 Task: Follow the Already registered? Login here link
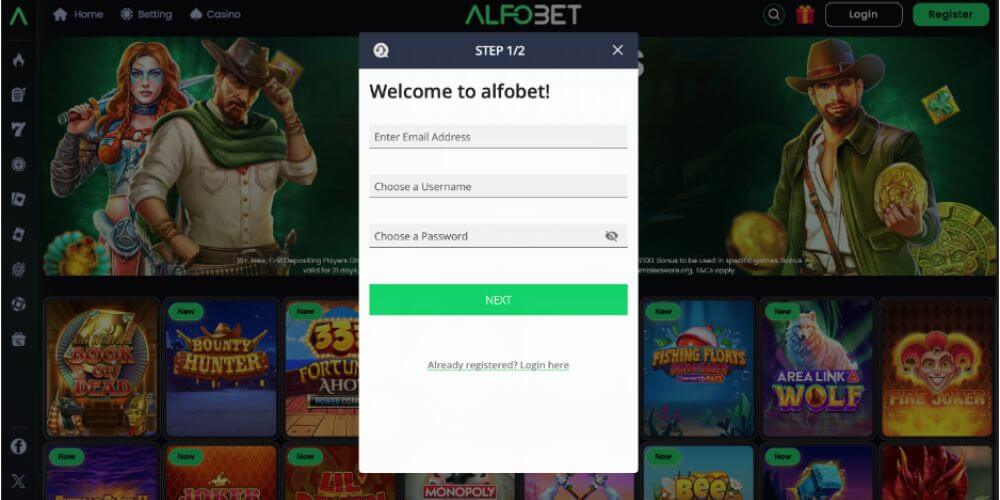(x=498, y=365)
